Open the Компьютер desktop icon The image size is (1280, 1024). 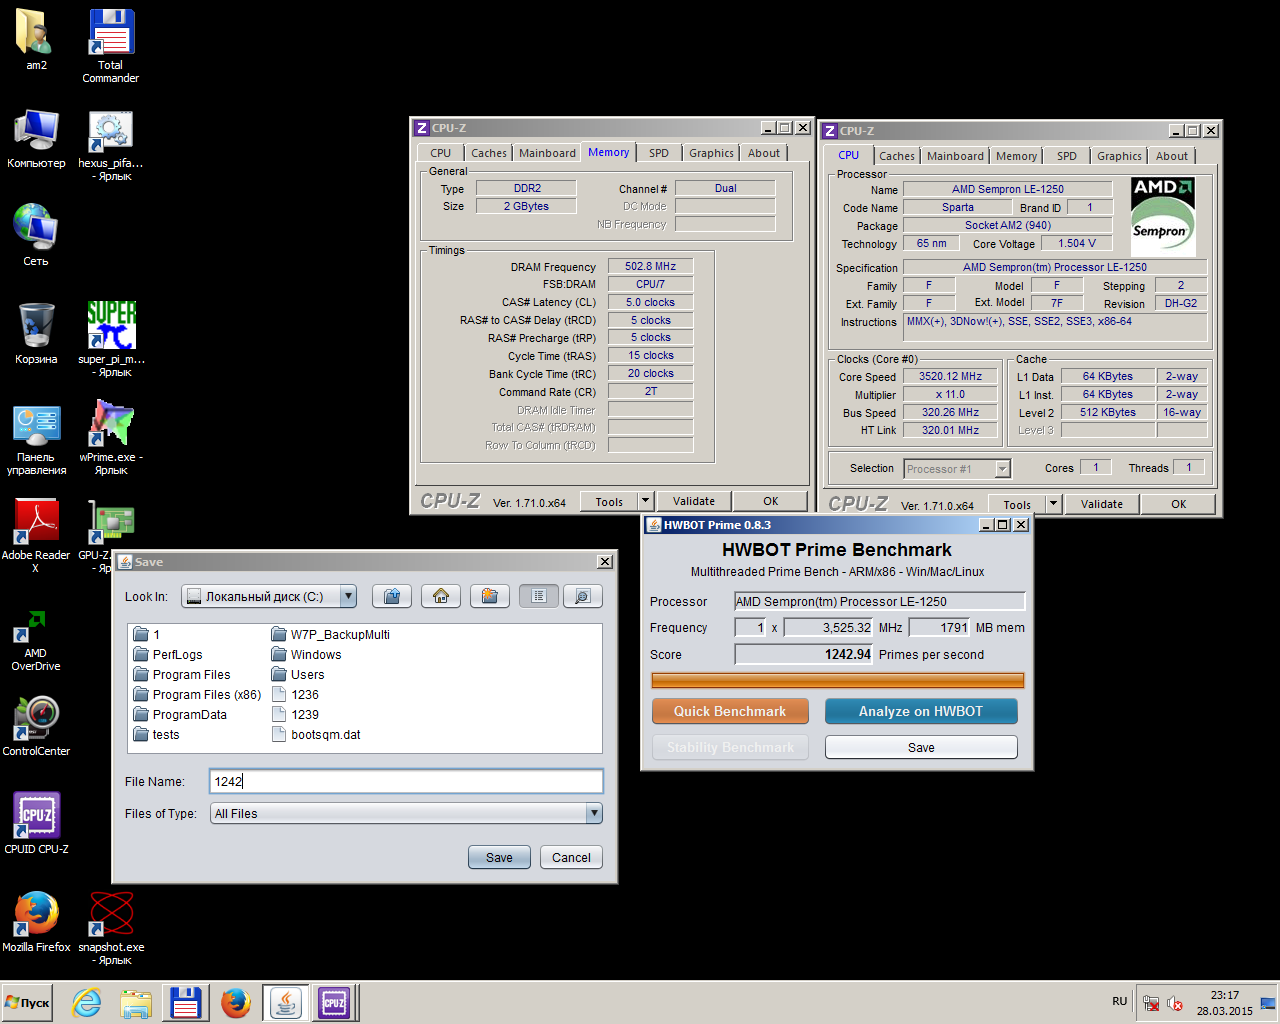click(x=36, y=139)
